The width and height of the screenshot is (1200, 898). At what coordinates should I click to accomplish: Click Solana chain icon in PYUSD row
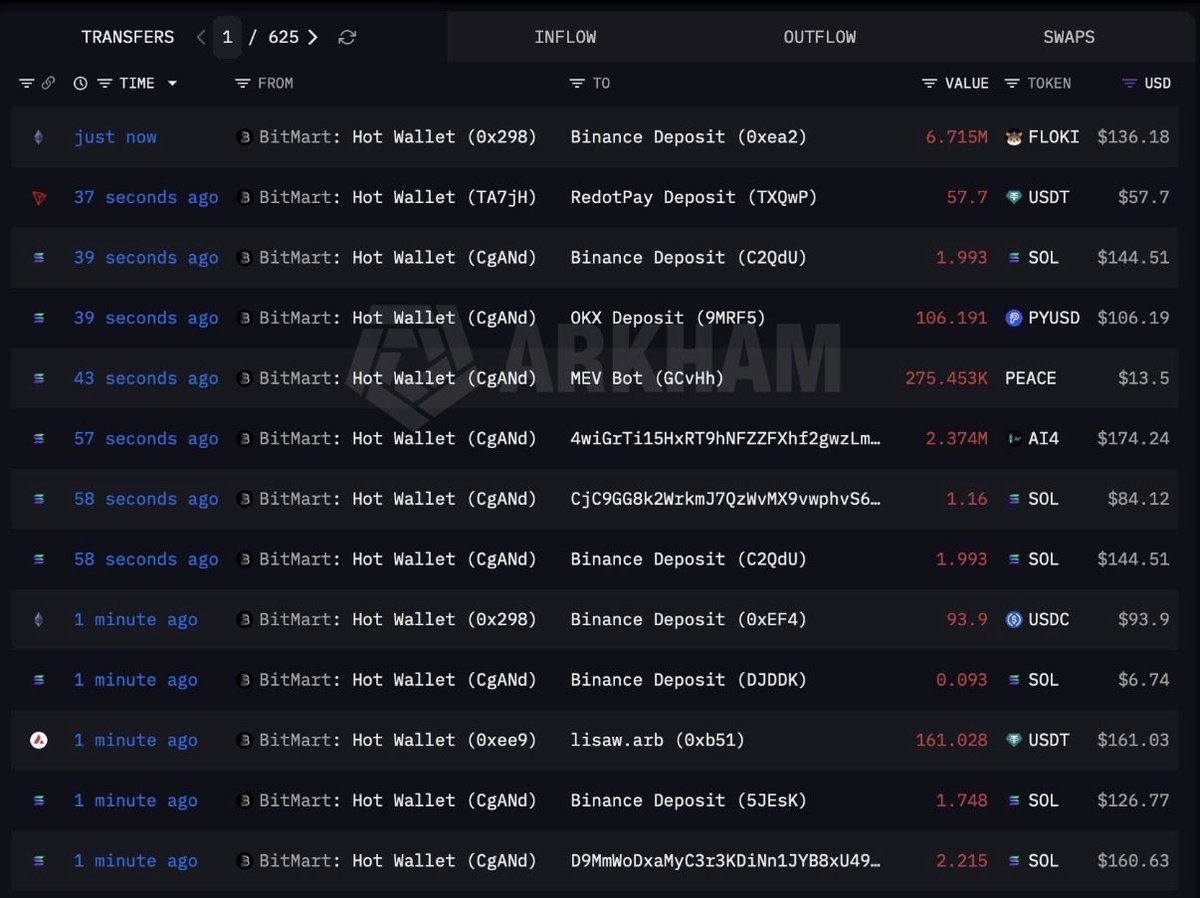(x=39, y=318)
